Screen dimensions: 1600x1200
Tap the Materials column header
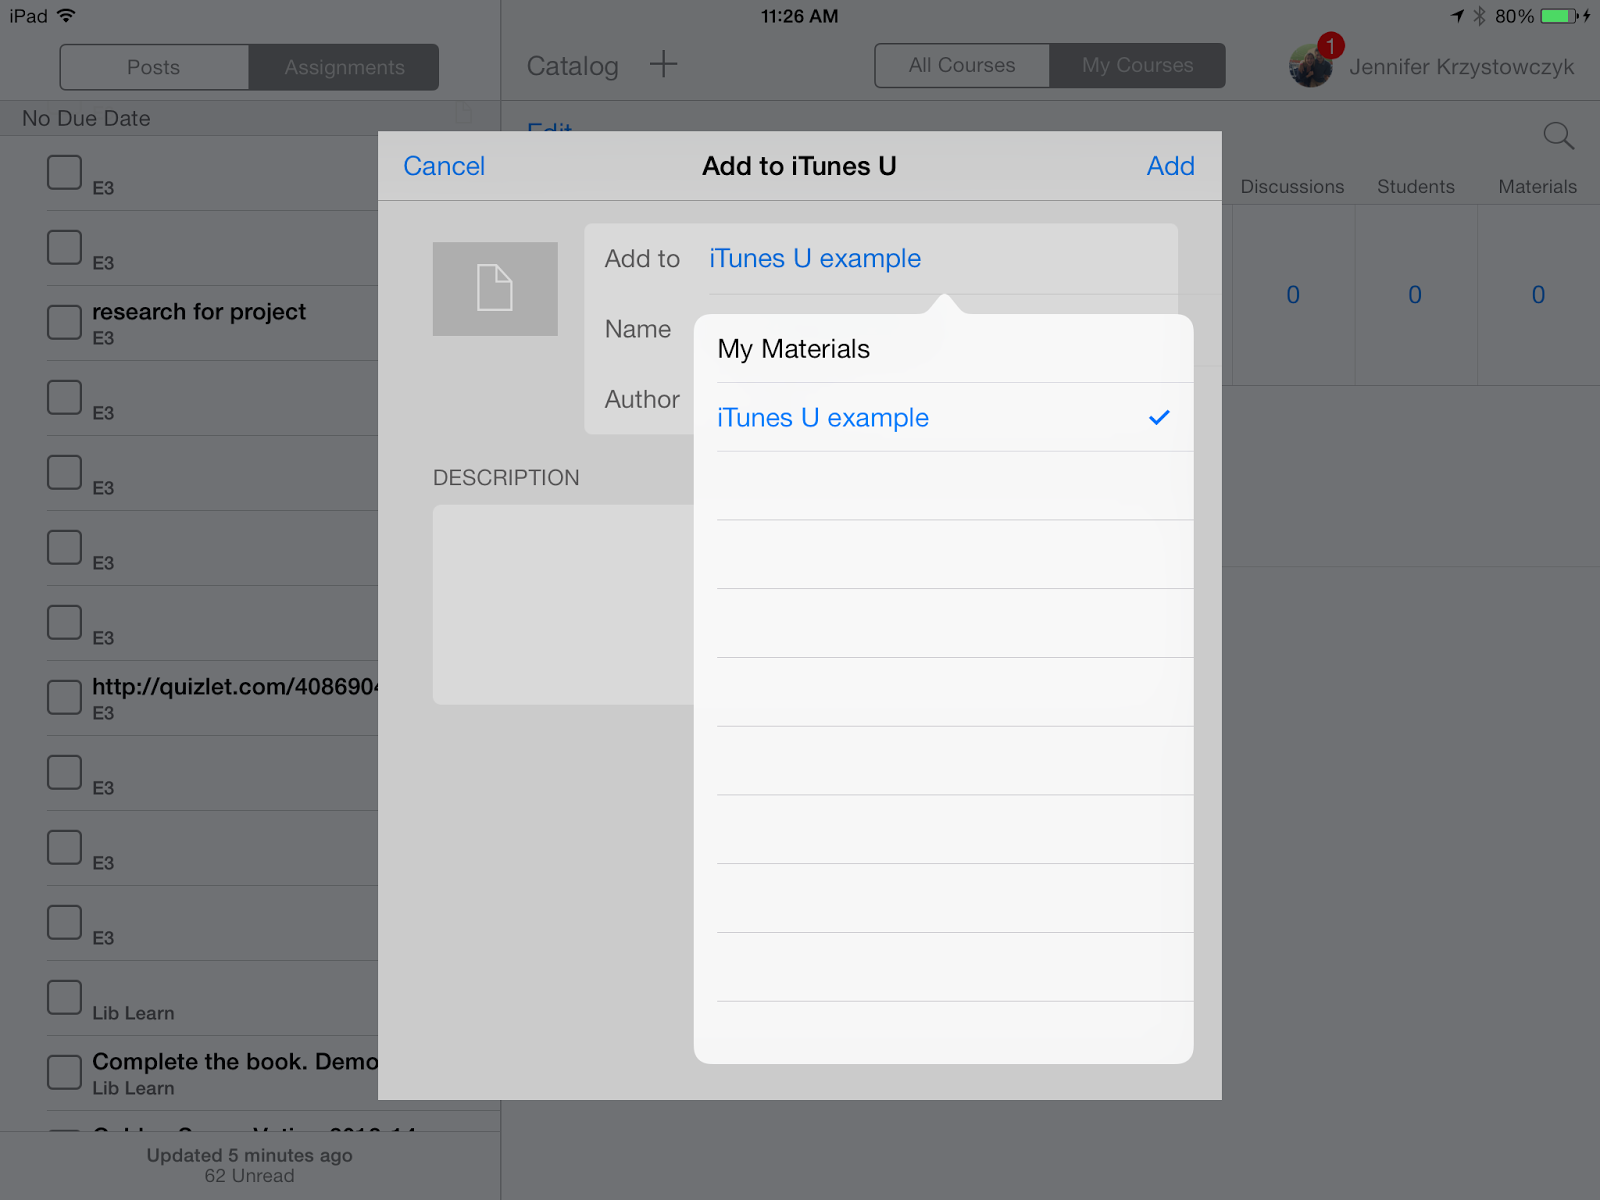click(x=1538, y=187)
